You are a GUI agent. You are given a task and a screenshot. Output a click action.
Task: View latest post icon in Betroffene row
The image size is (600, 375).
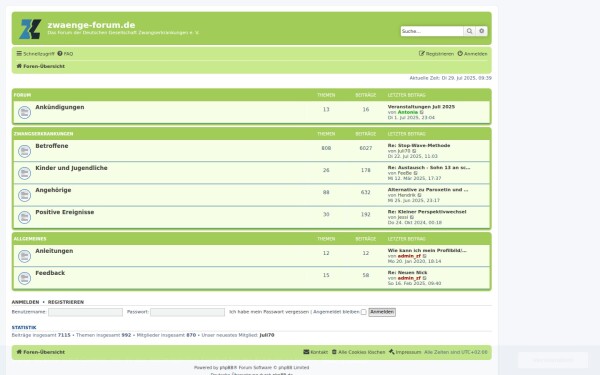pyautogui.click(x=414, y=151)
